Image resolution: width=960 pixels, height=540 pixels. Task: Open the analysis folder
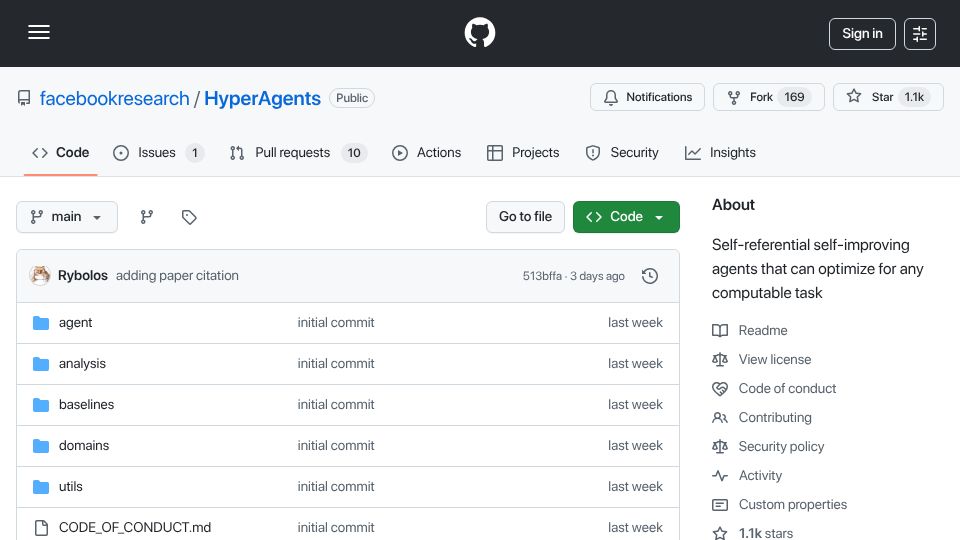[x=82, y=364]
